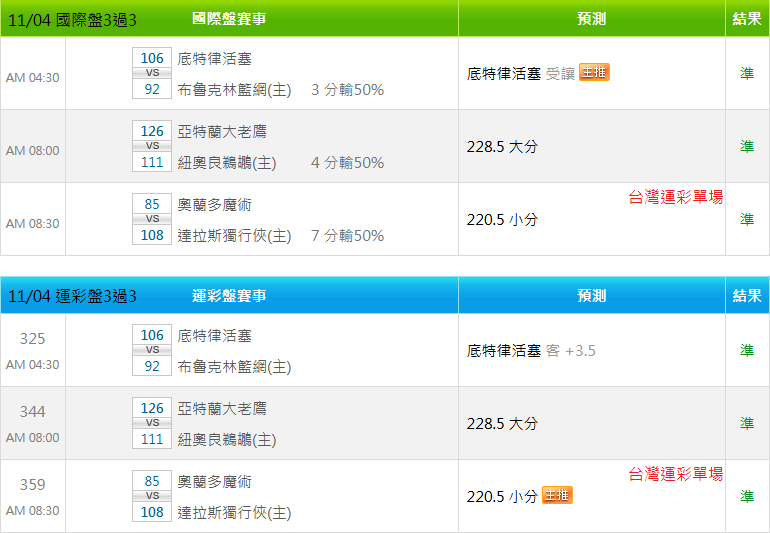The image size is (770, 533).
Task: Click score 126 in the 運彩盤 table
Action: coord(152,408)
